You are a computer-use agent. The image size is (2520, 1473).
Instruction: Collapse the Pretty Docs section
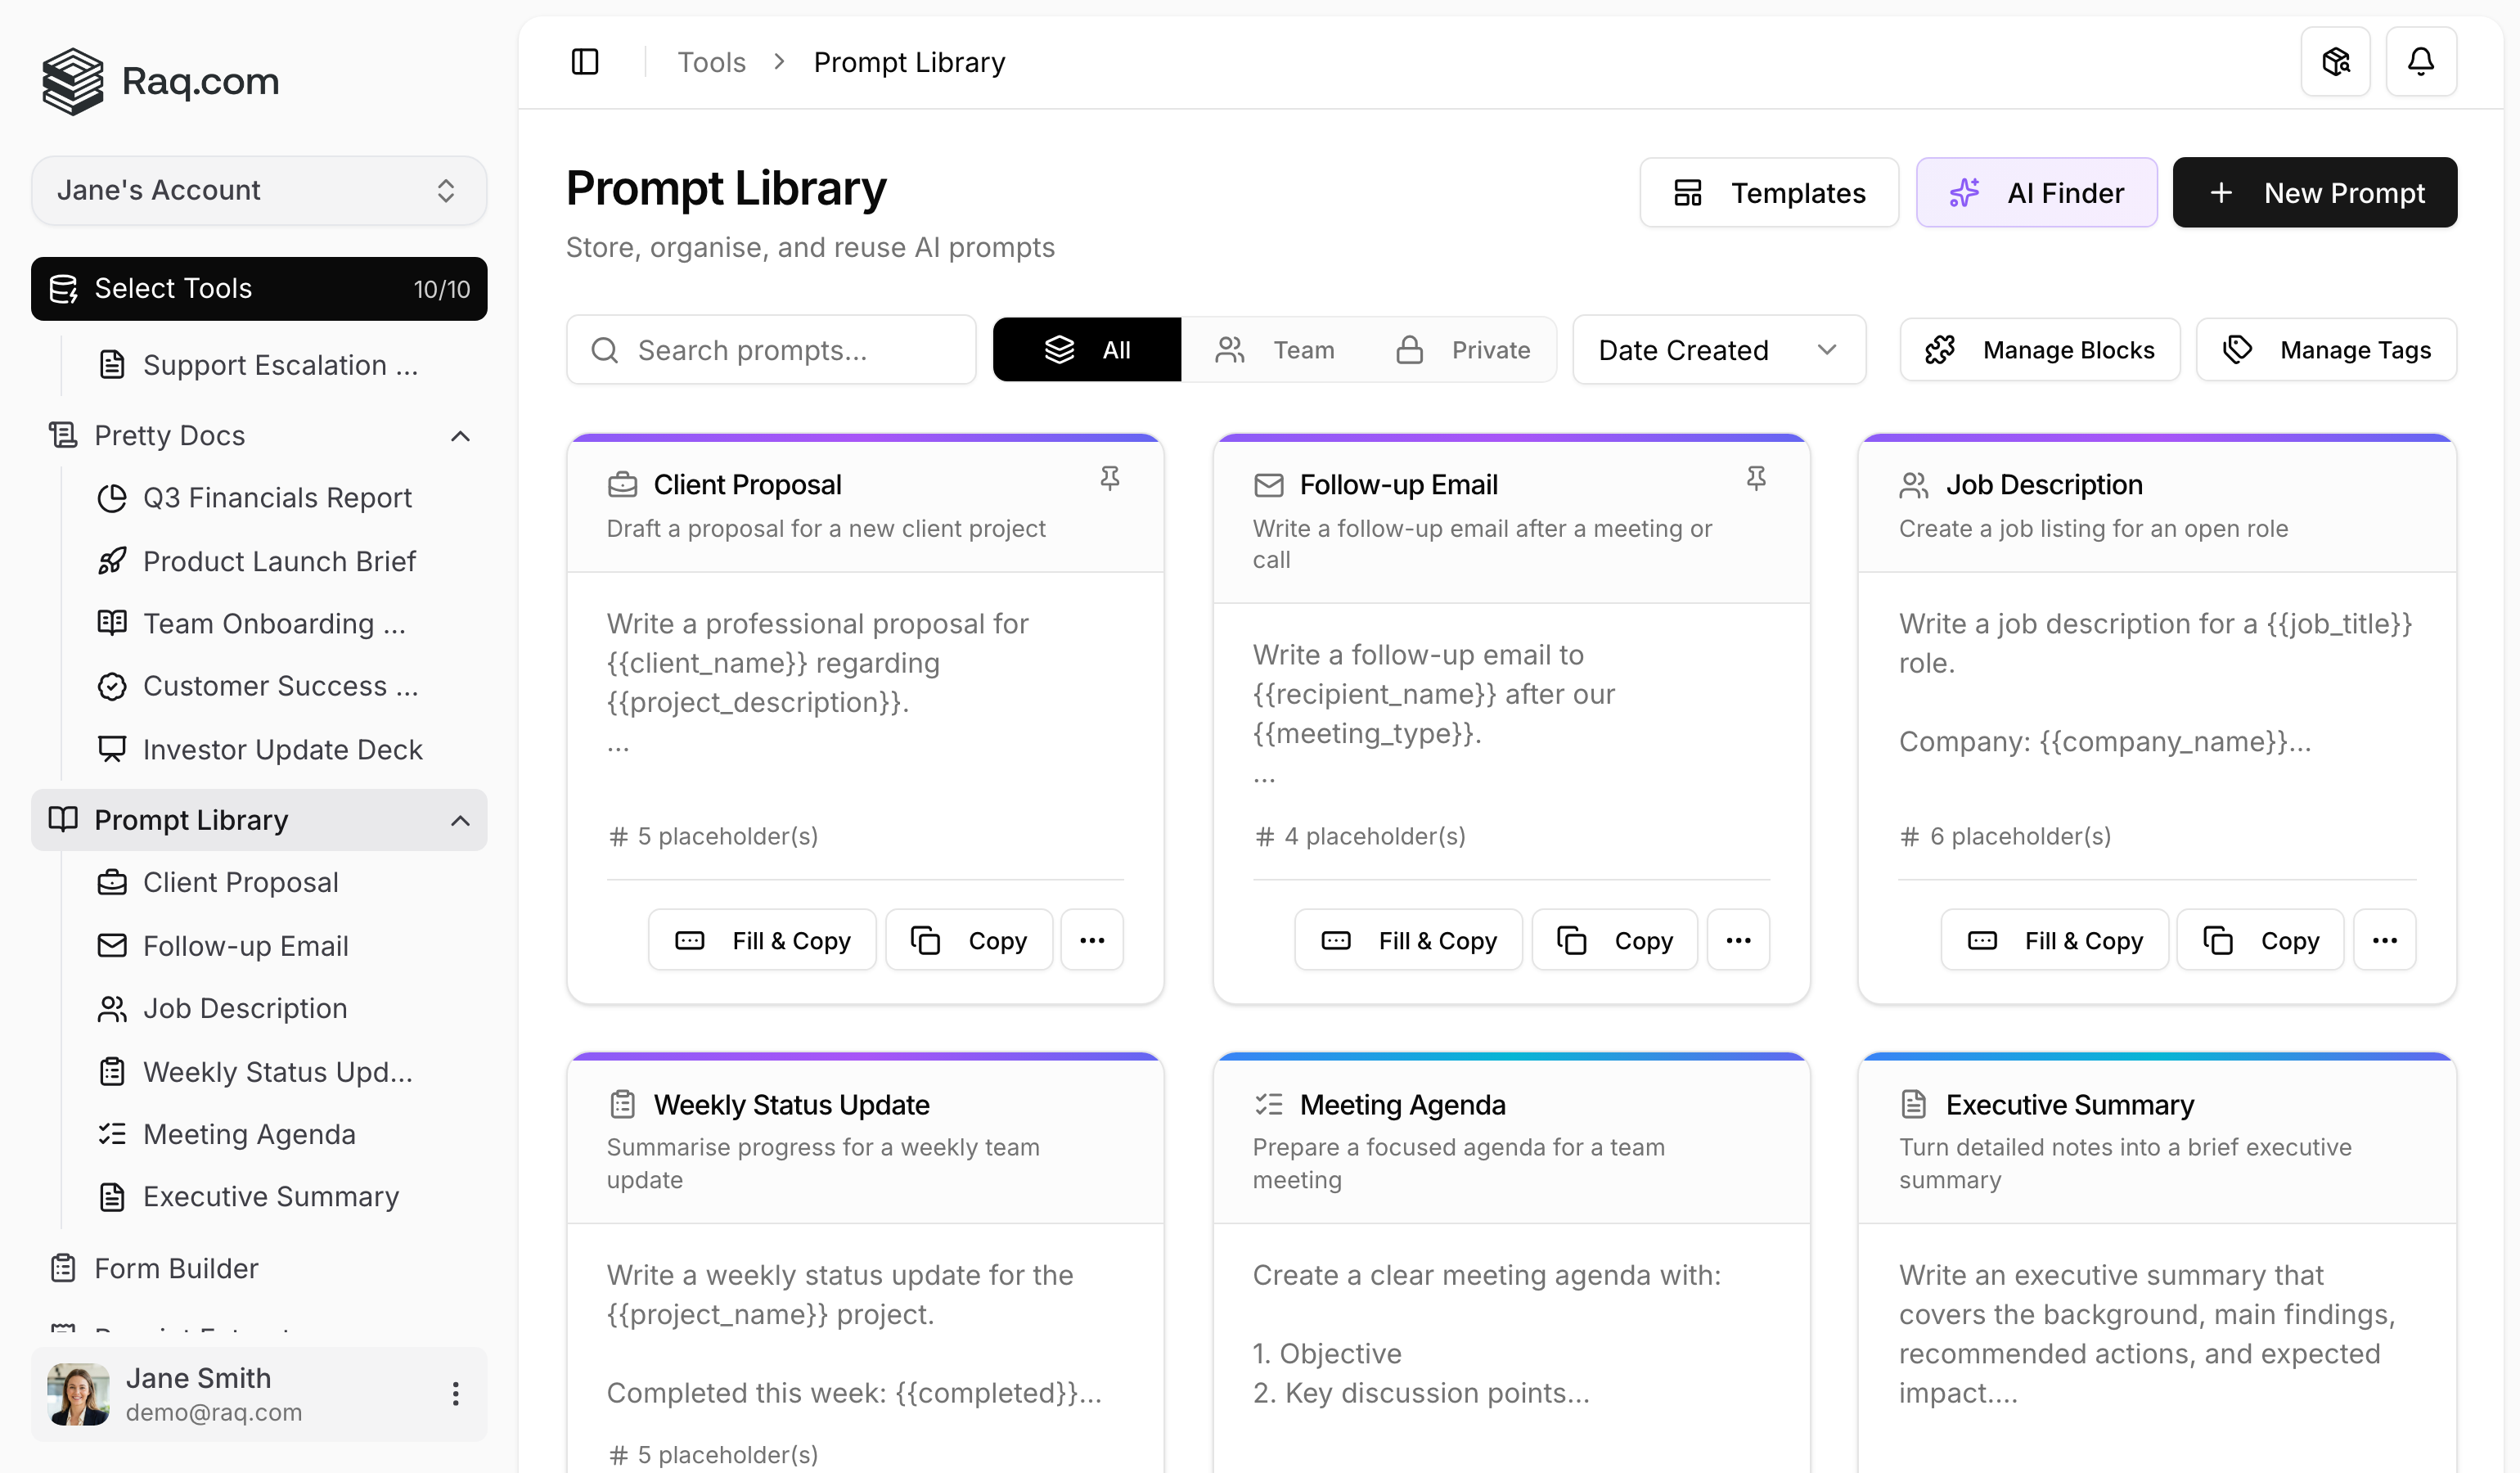point(461,436)
